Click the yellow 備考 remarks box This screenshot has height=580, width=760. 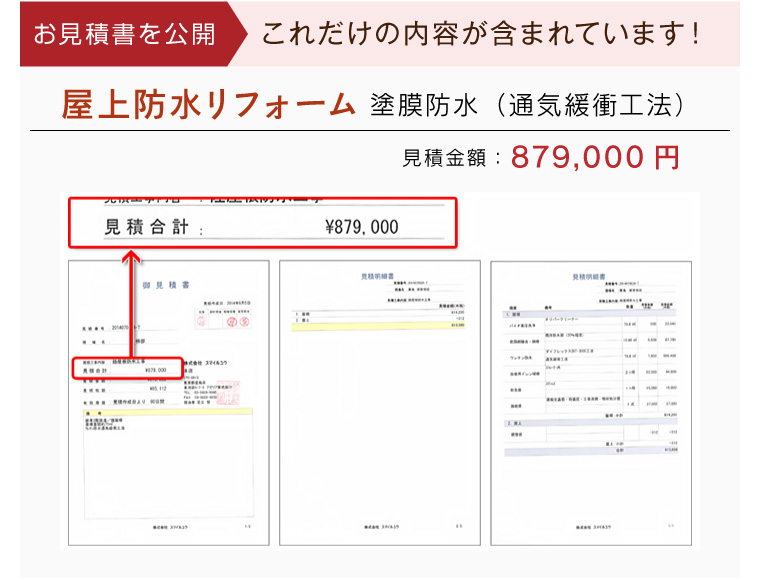[168, 414]
